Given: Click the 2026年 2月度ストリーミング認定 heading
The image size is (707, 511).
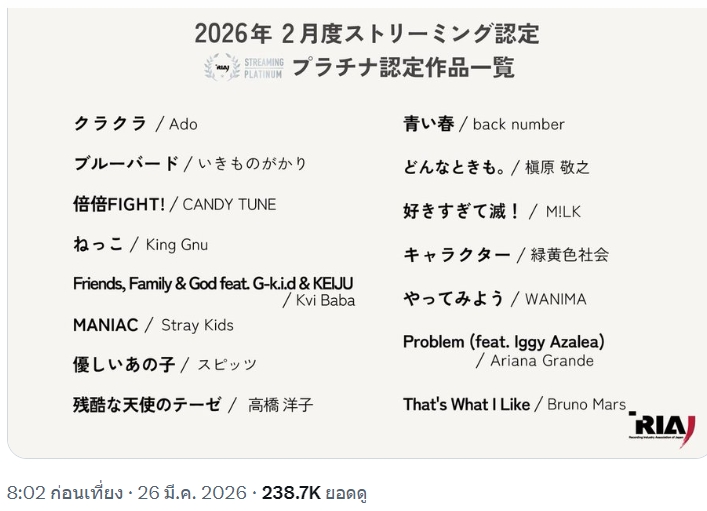Looking at the screenshot, I should coord(367,33).
